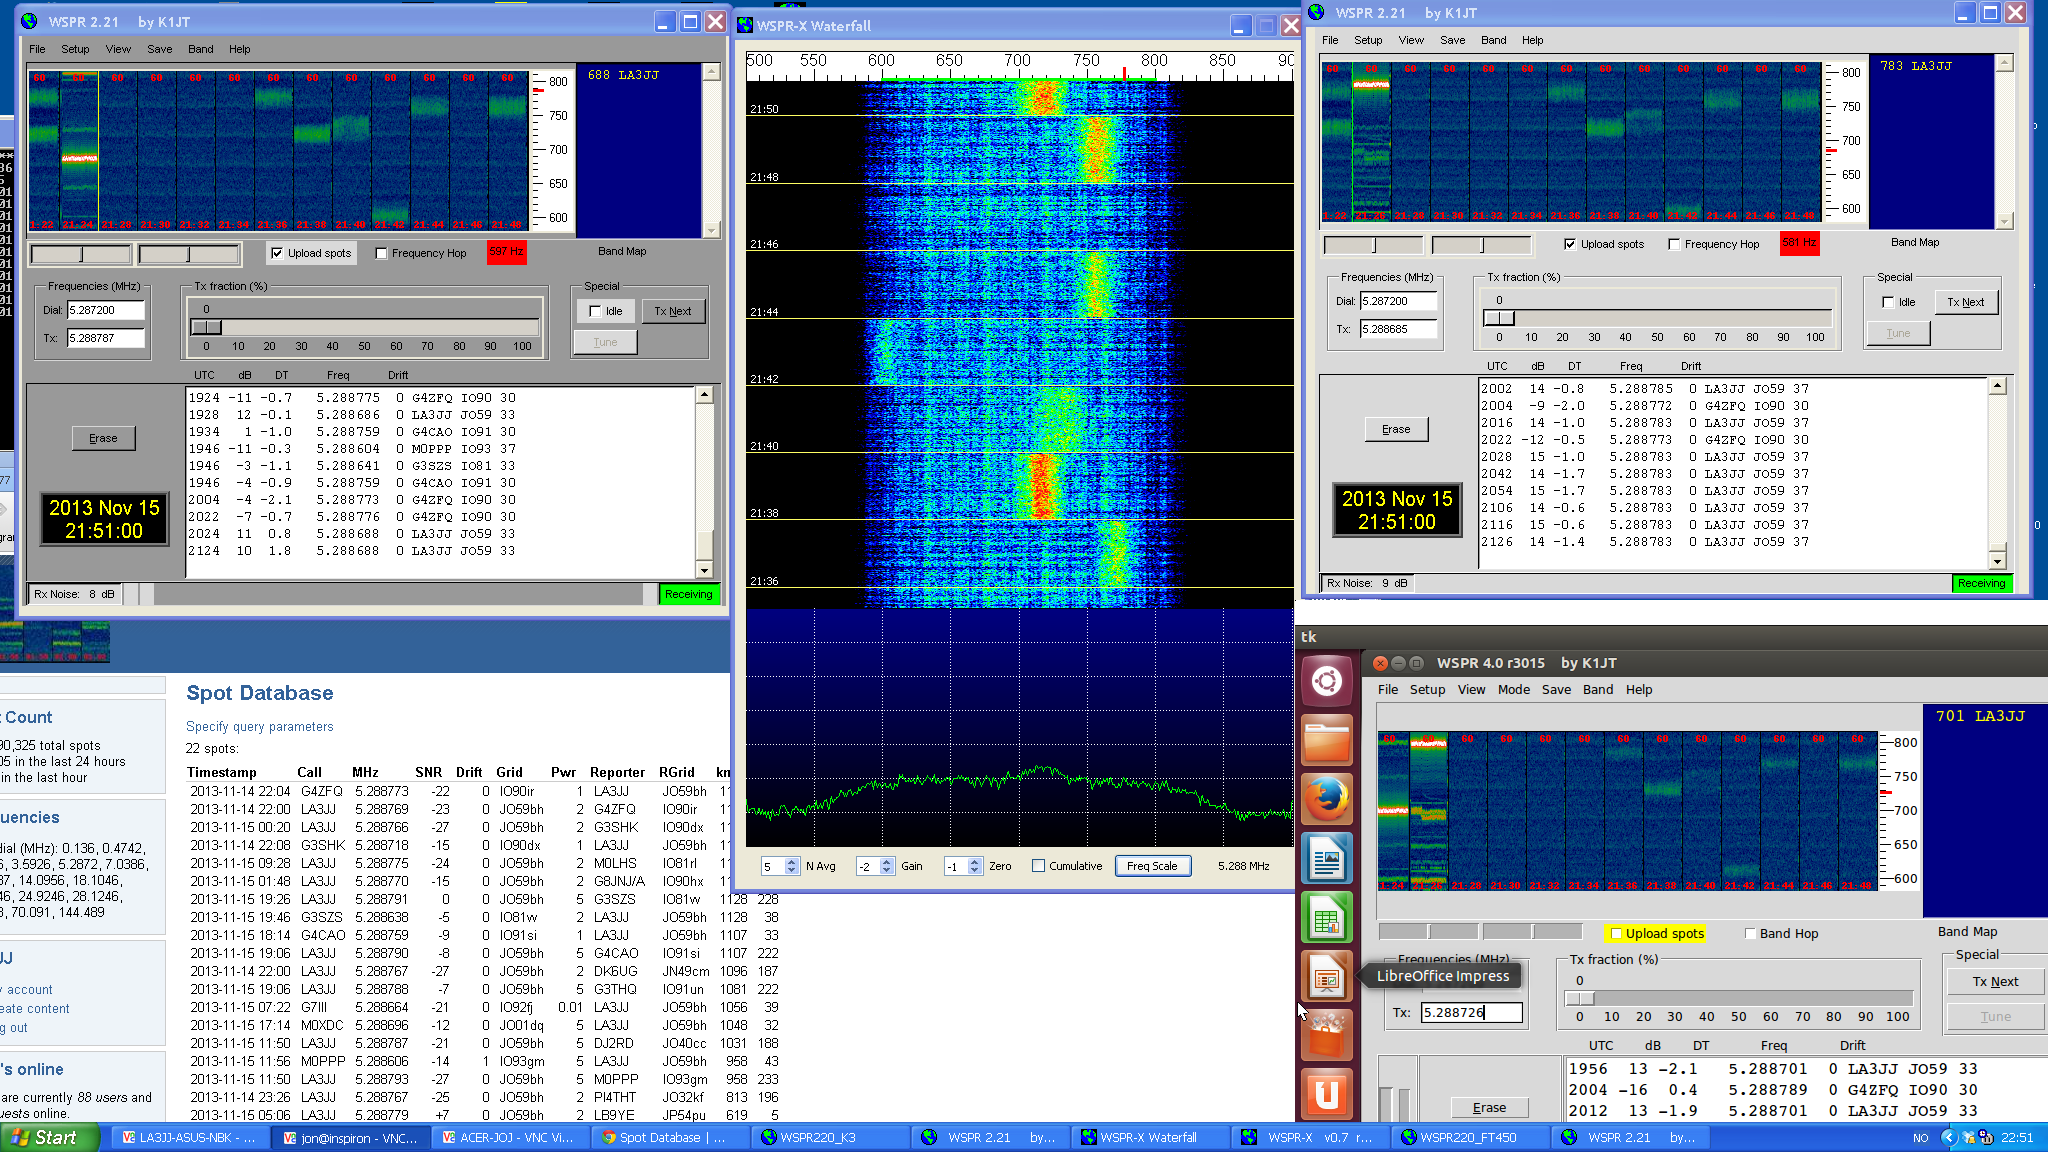Toggle the Cumulative checkbox in WSPR-X Waterfall
This screenshot has height=1152, width=2048.
1039,866
